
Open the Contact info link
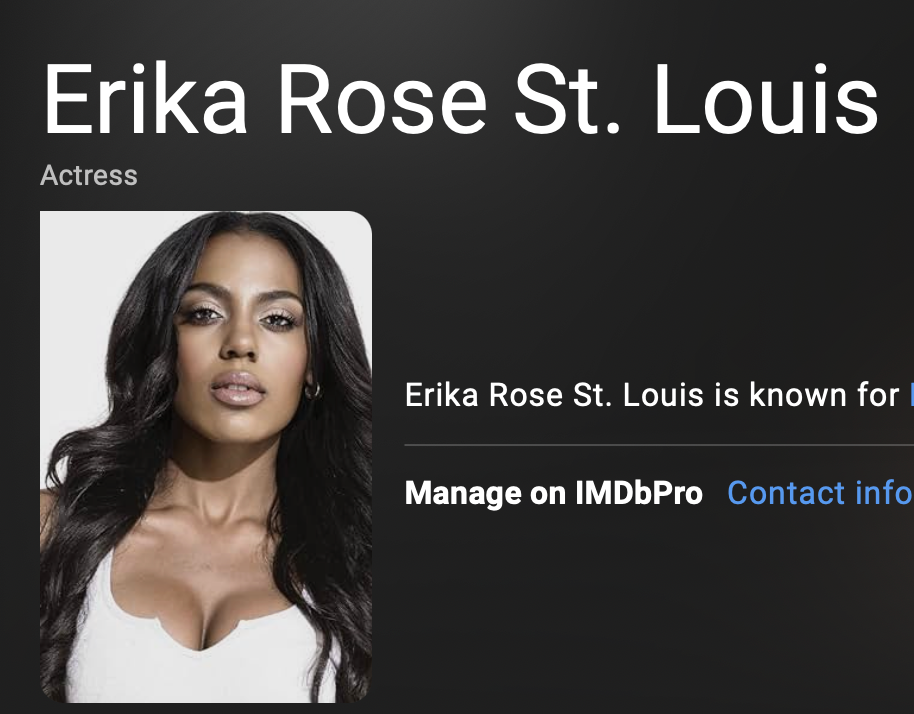820,493
